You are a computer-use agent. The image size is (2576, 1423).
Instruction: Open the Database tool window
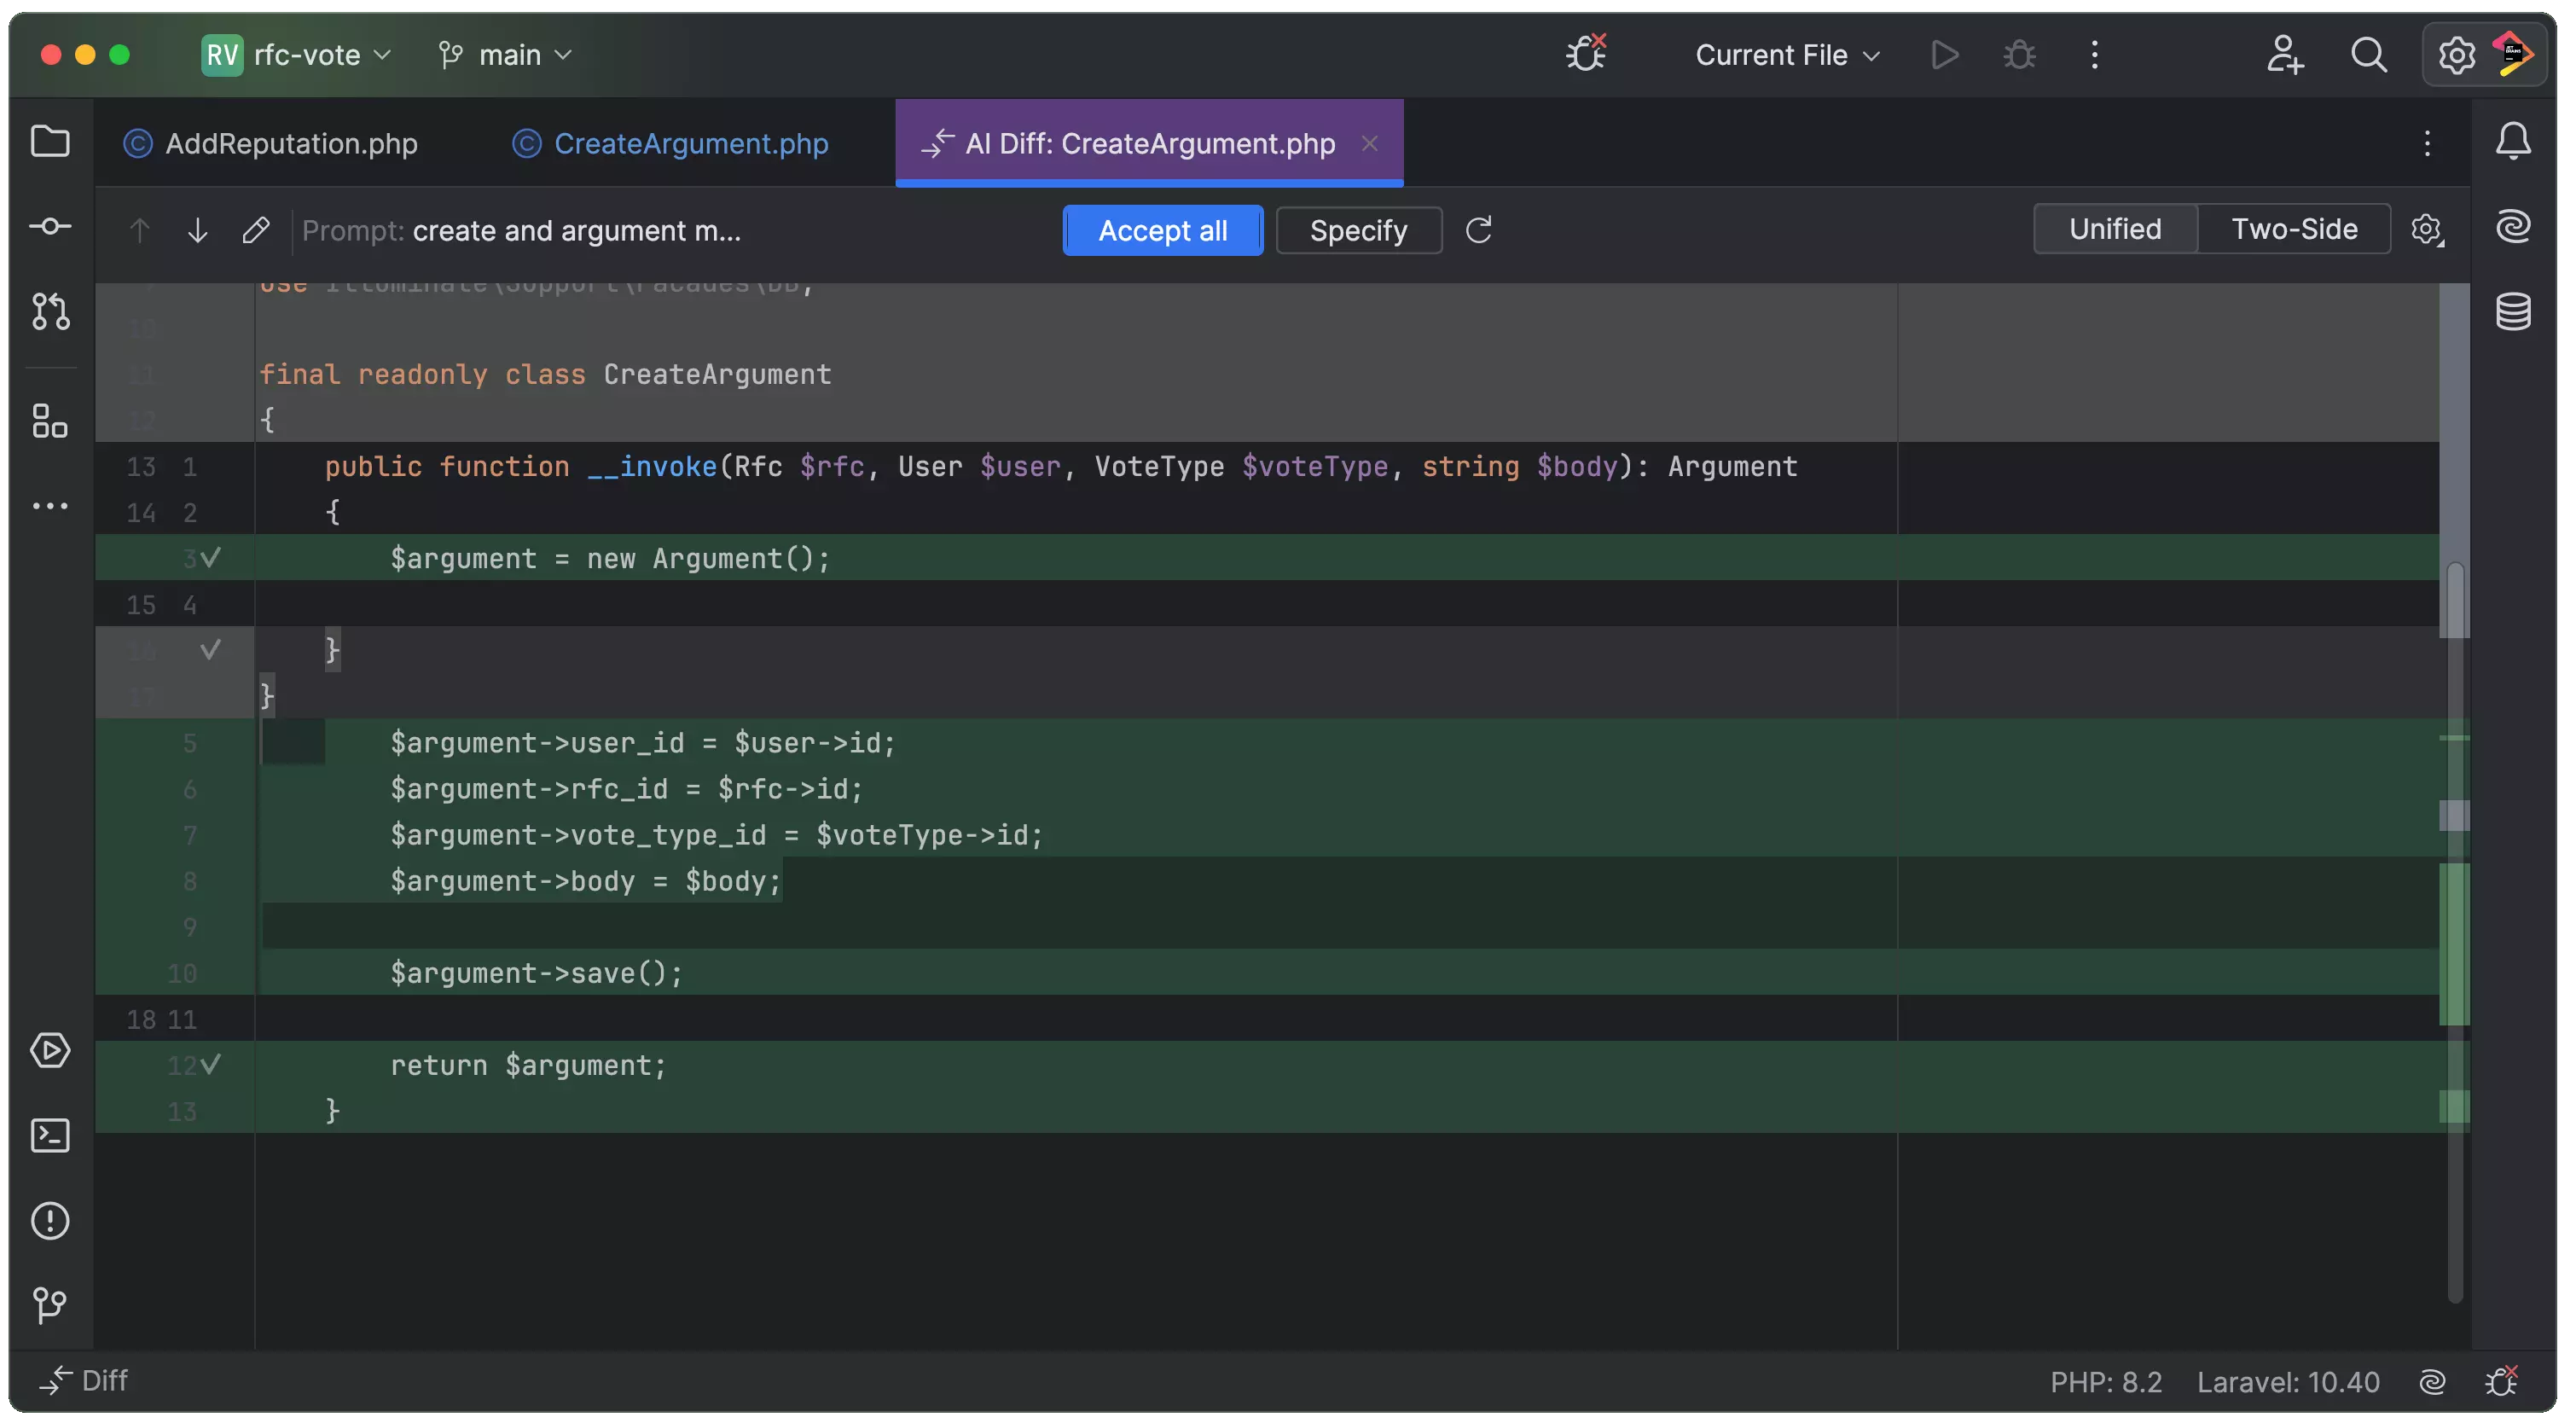(2513, 312)
